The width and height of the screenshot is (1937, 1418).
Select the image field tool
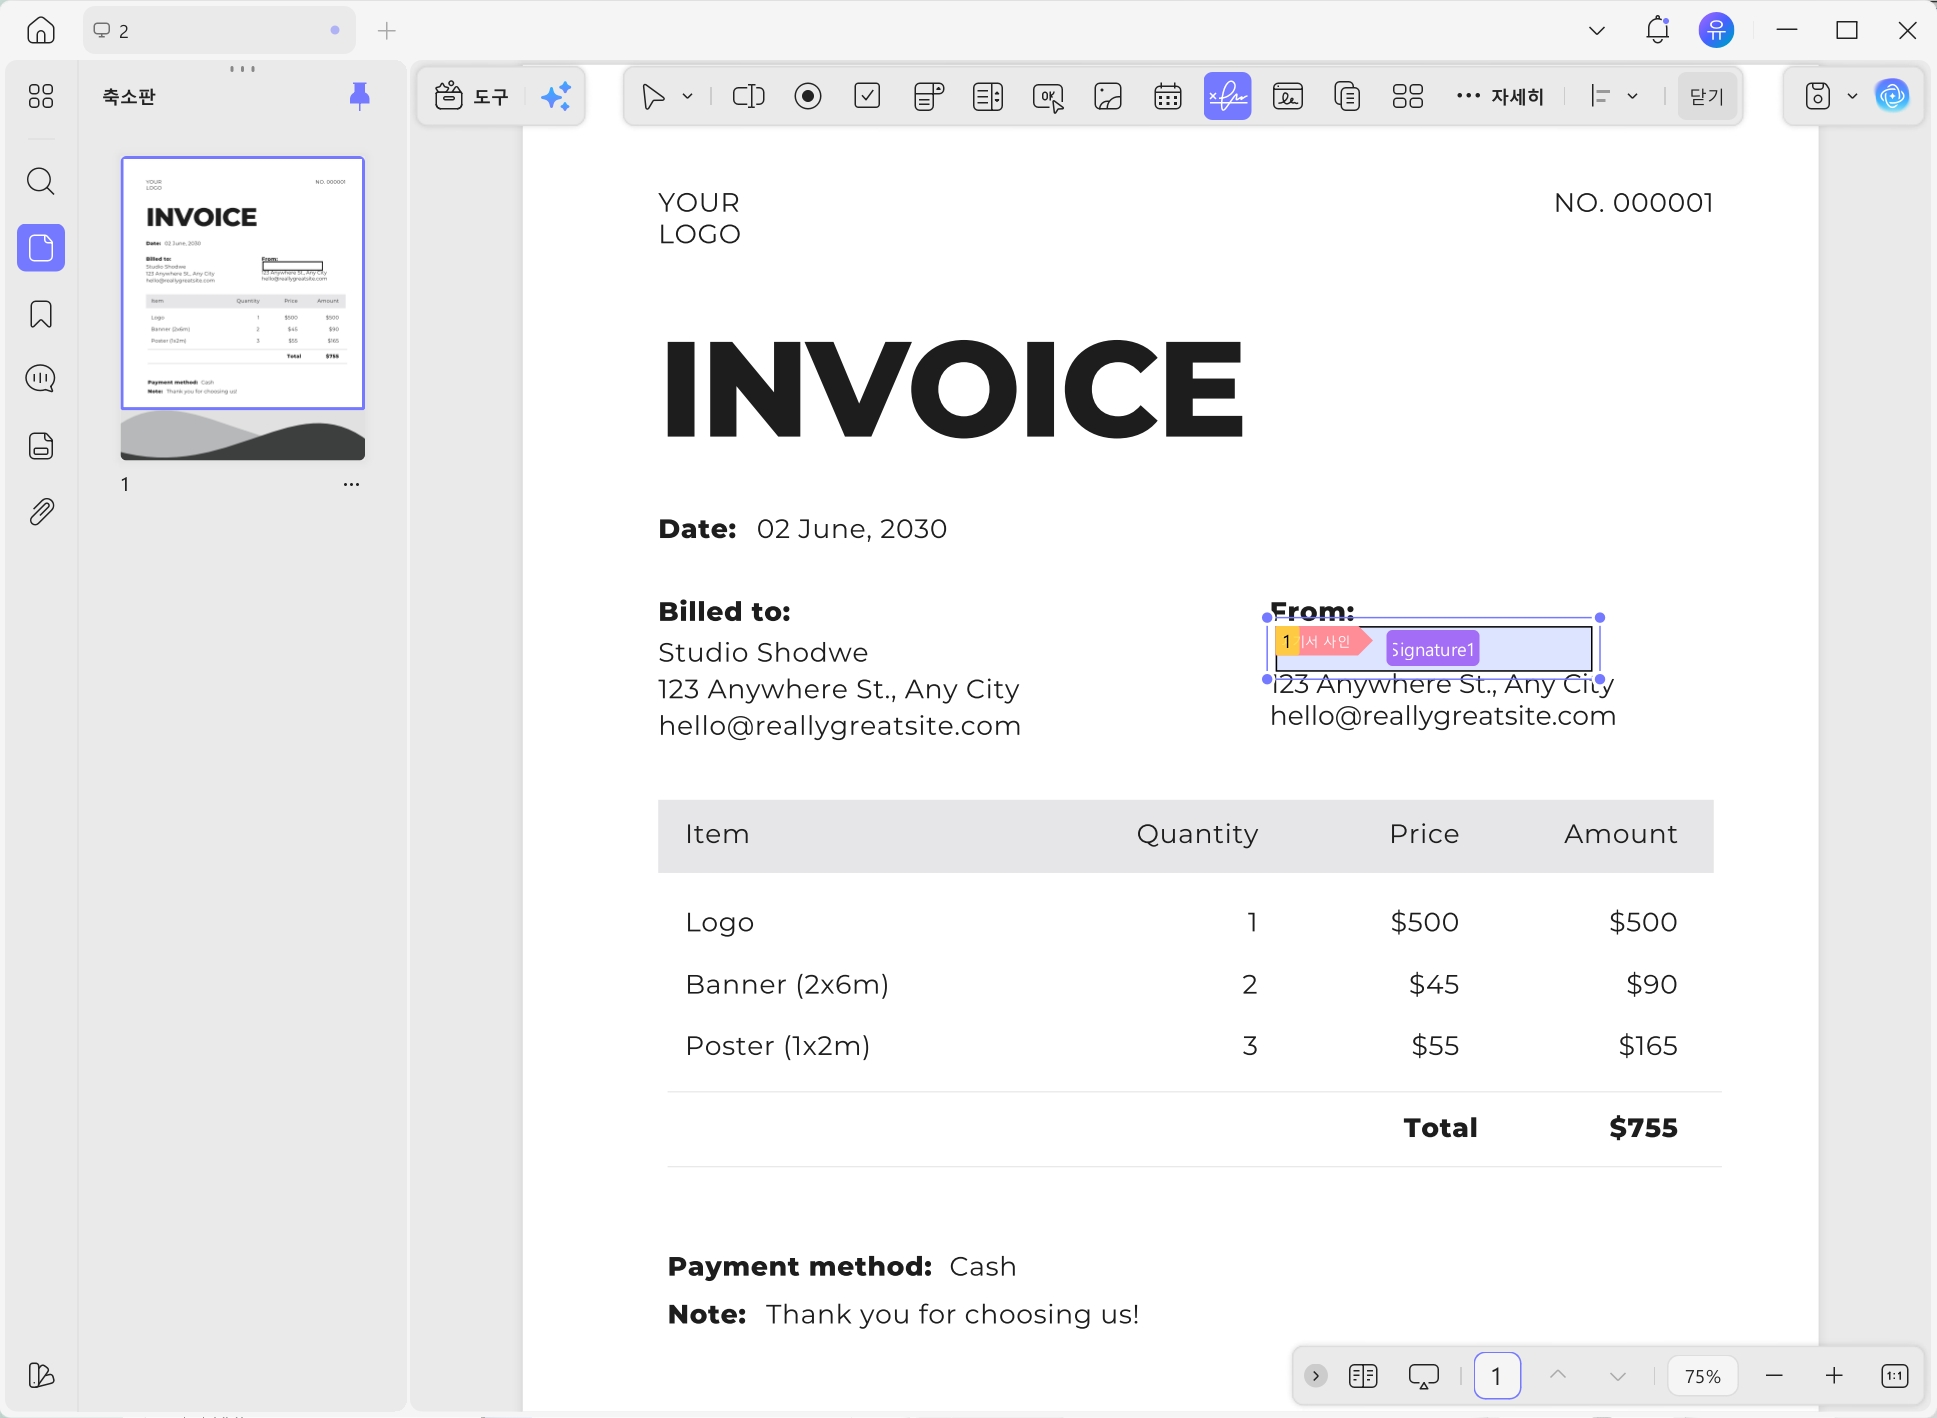(x=1108, y=97)
